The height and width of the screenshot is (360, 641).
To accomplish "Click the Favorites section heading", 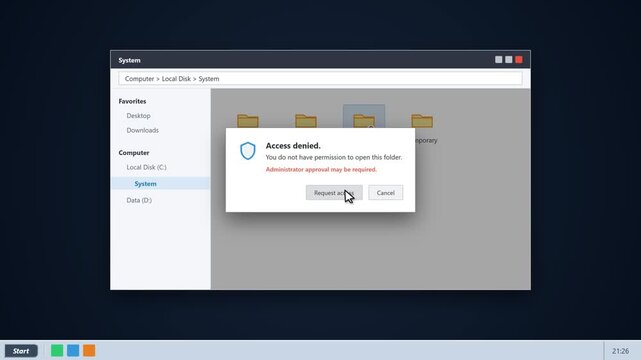I will (132, 101).
